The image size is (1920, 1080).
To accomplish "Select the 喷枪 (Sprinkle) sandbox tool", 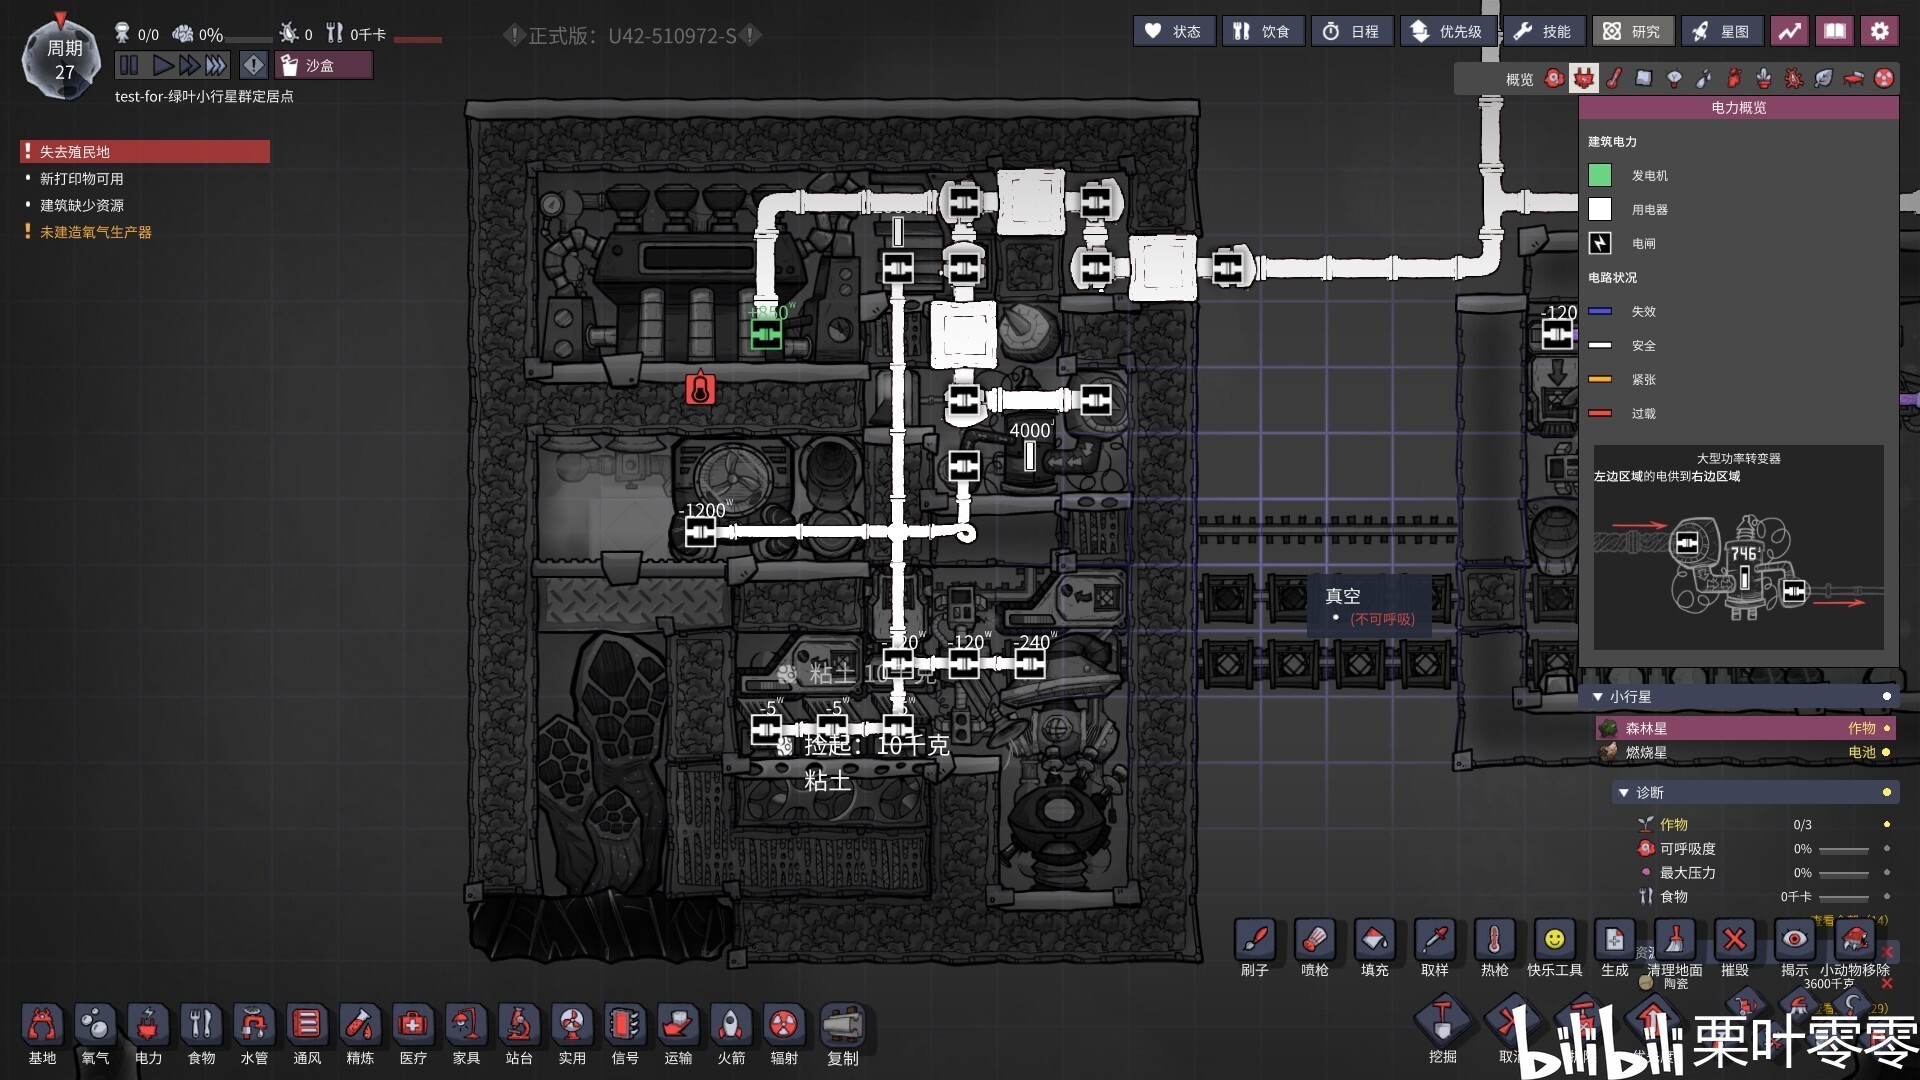I will pyautogui.click(x=1315, y=948).
